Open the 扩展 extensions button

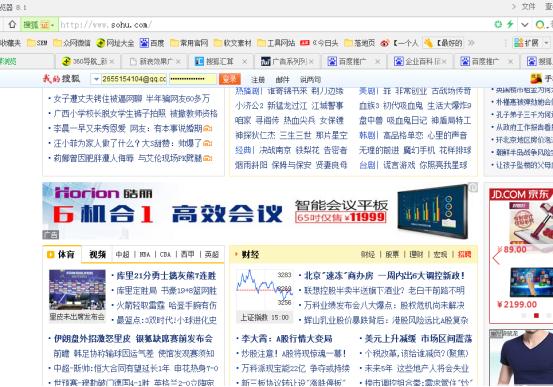point(527,43)
